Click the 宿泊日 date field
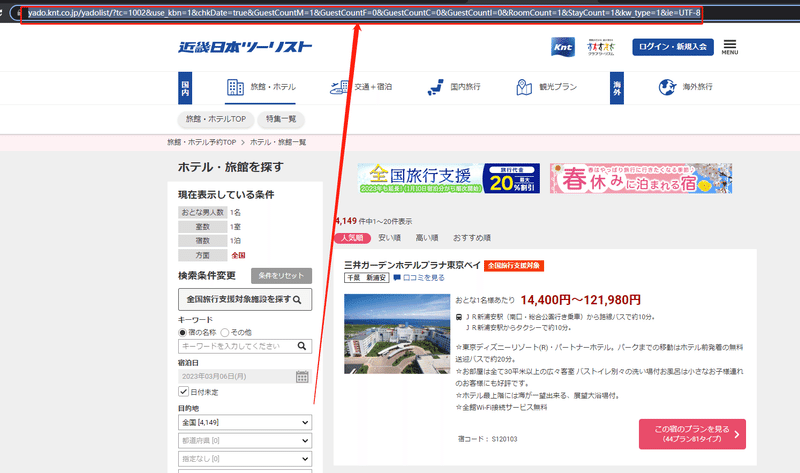This screenshot has height=473, width=800. [236, 377]
